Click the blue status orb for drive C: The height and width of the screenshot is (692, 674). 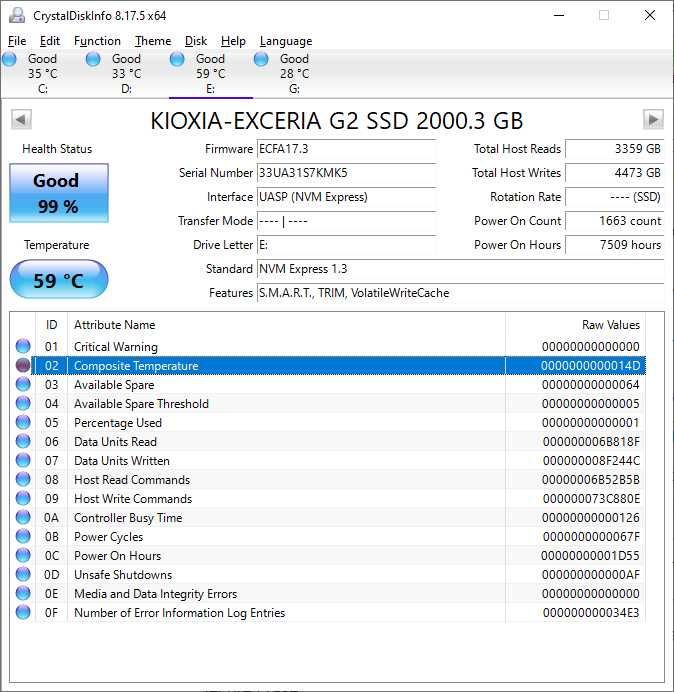(x=9, y=59)
